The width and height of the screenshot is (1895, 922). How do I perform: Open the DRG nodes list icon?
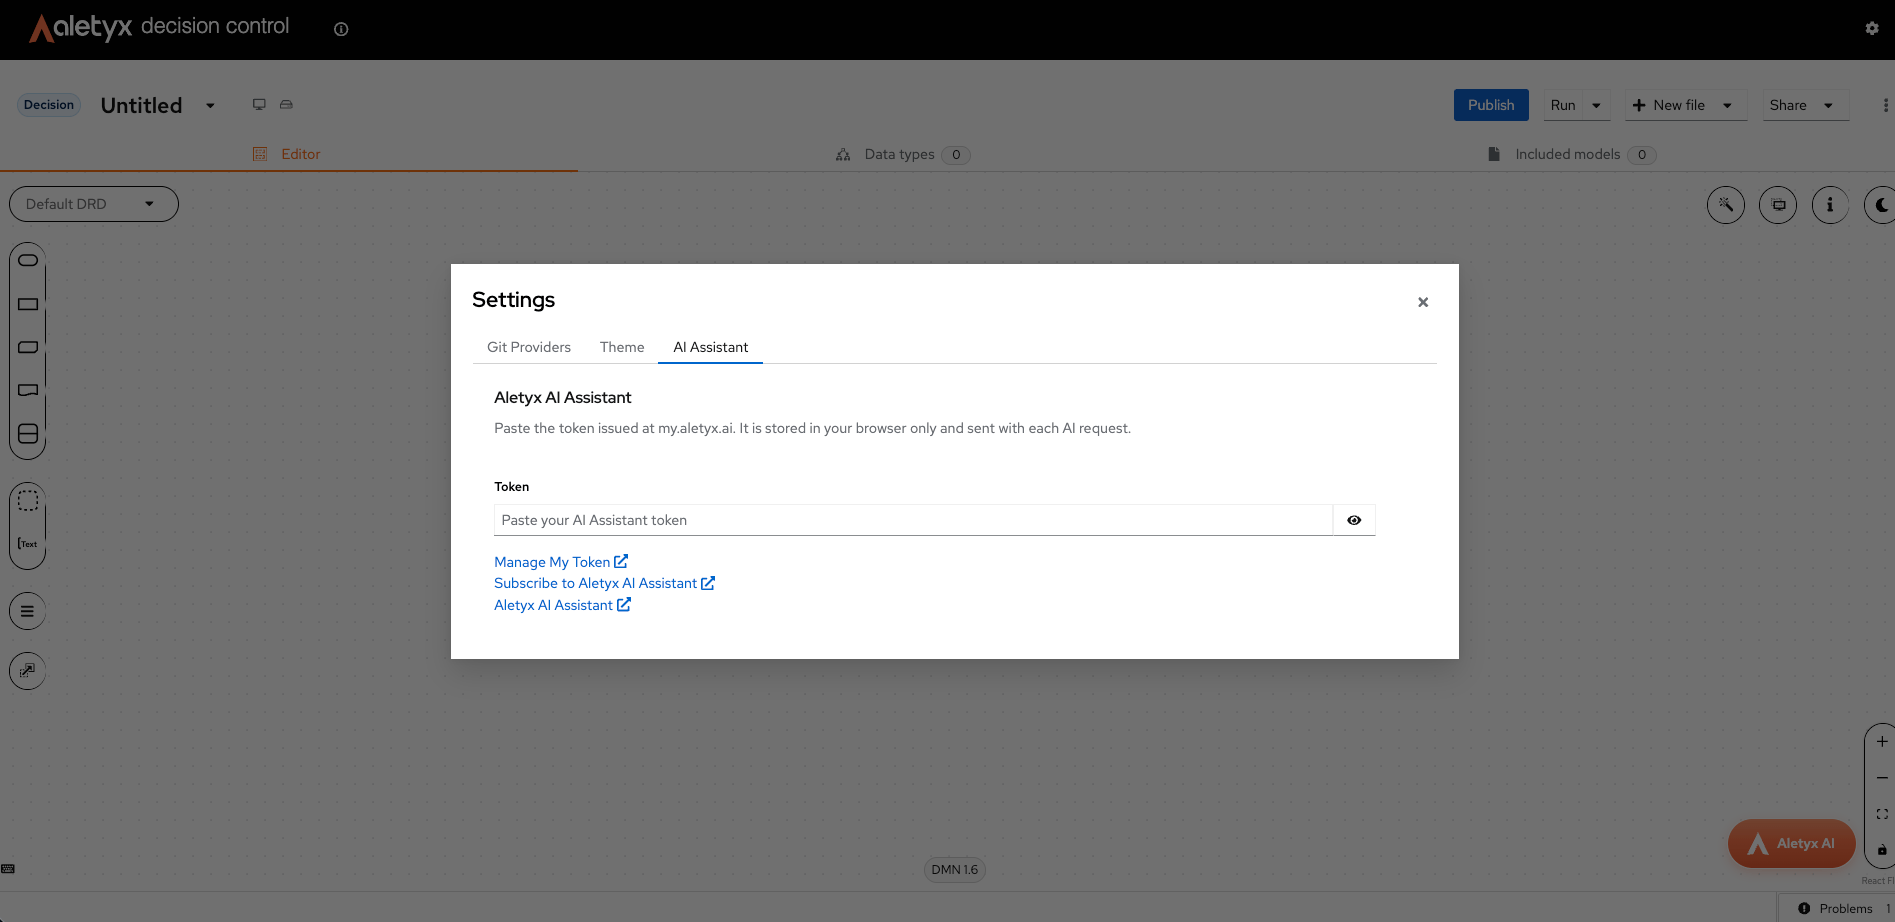pyautogui.click(x=28, y=611)
